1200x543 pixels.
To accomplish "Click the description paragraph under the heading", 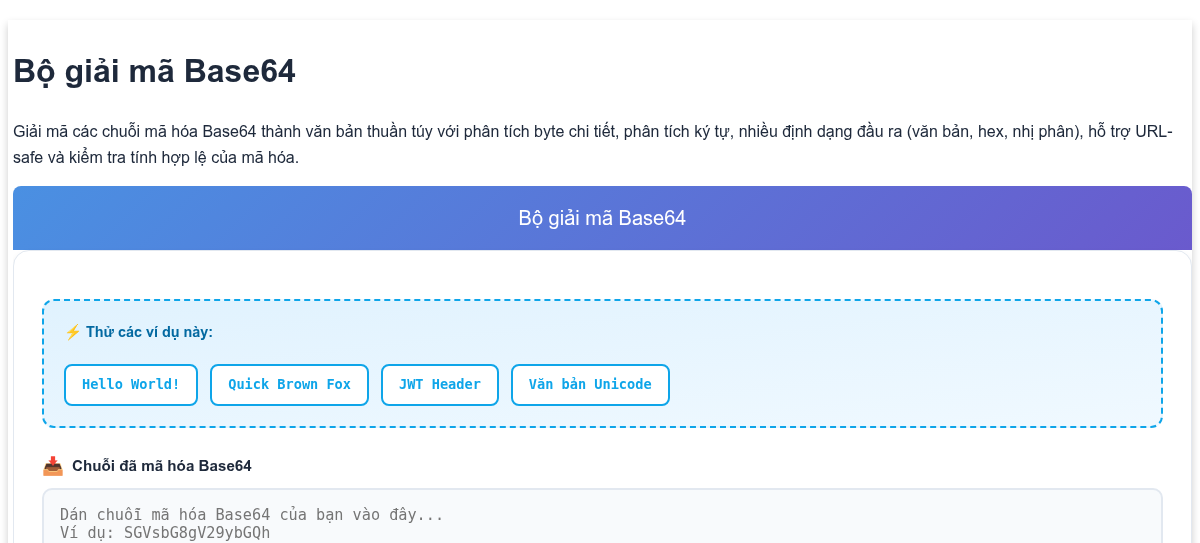I will [x=593, y=145].
